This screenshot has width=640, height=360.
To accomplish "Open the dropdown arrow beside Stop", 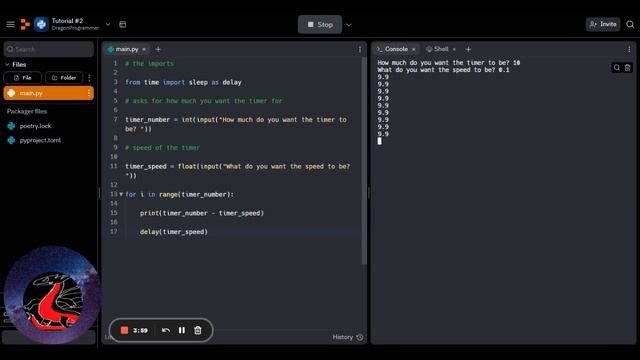I will coord(349,25).
